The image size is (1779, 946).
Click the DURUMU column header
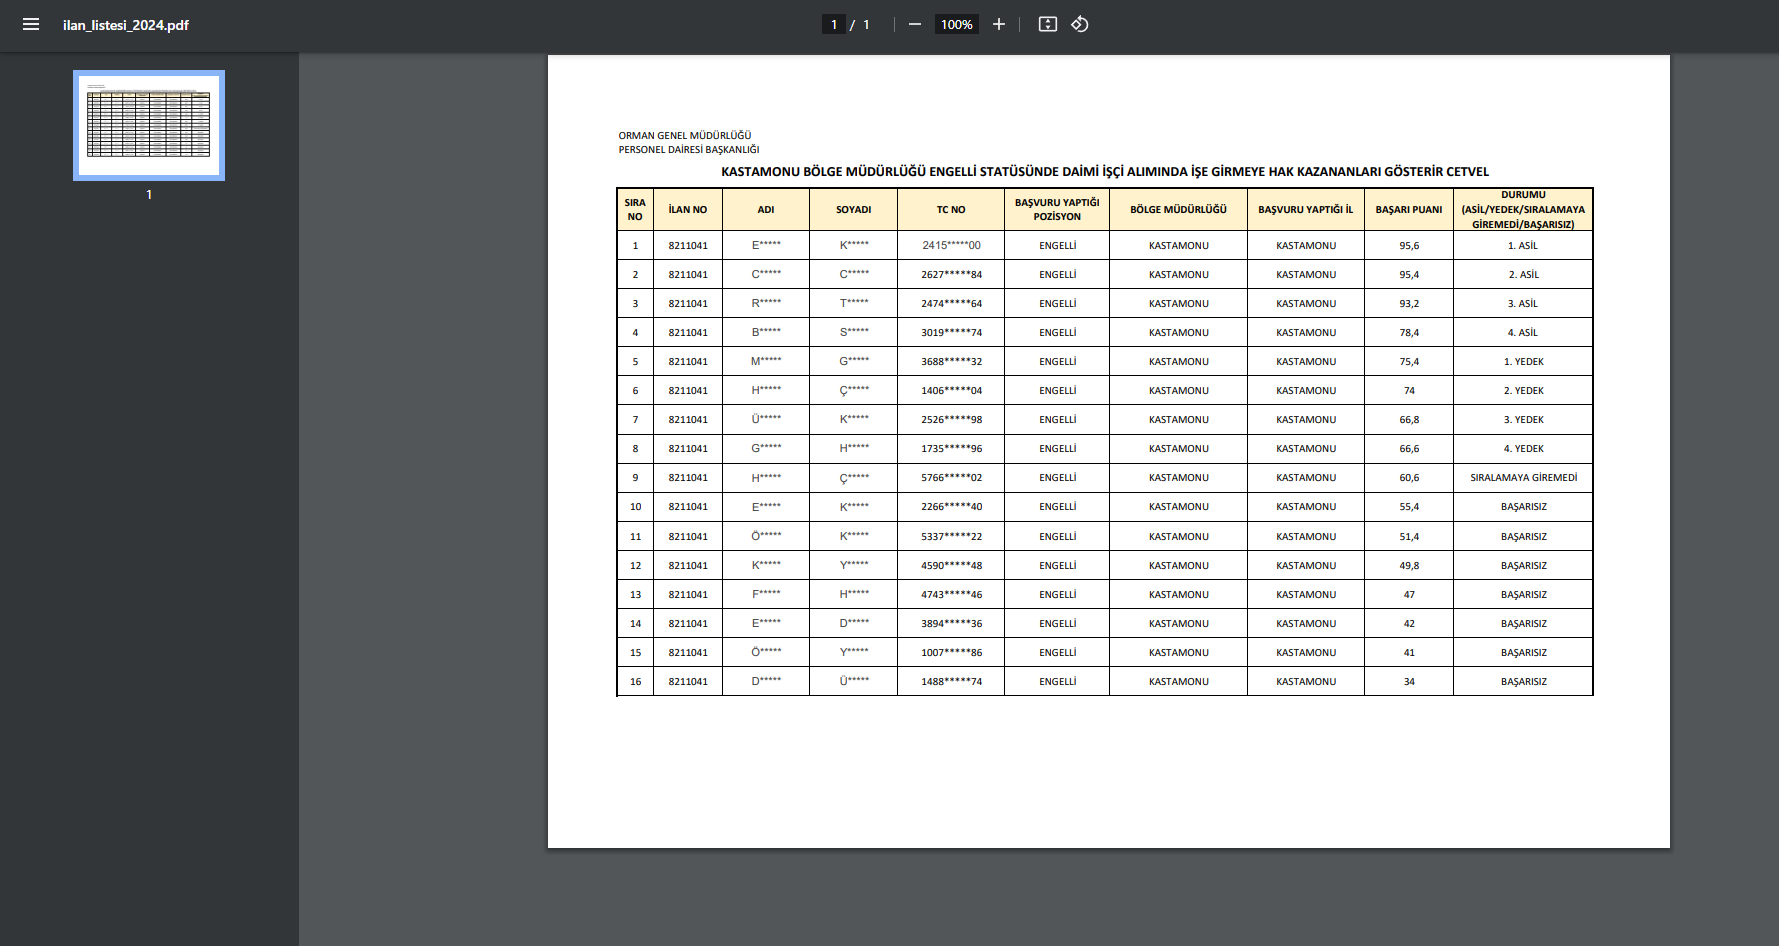coord(1523,209)
